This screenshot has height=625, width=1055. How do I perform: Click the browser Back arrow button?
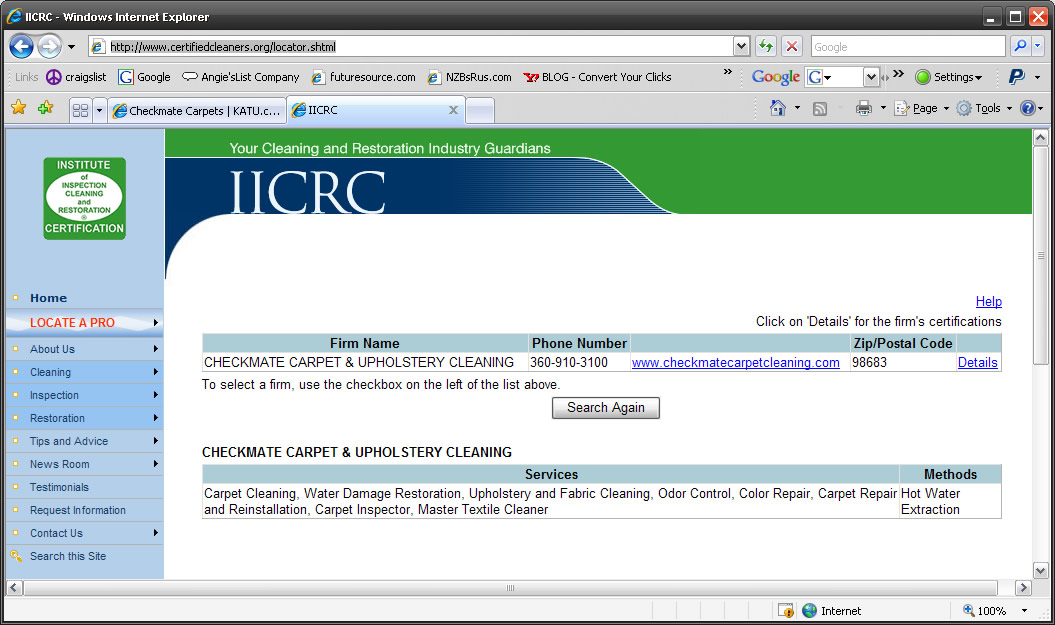[22, 46]
